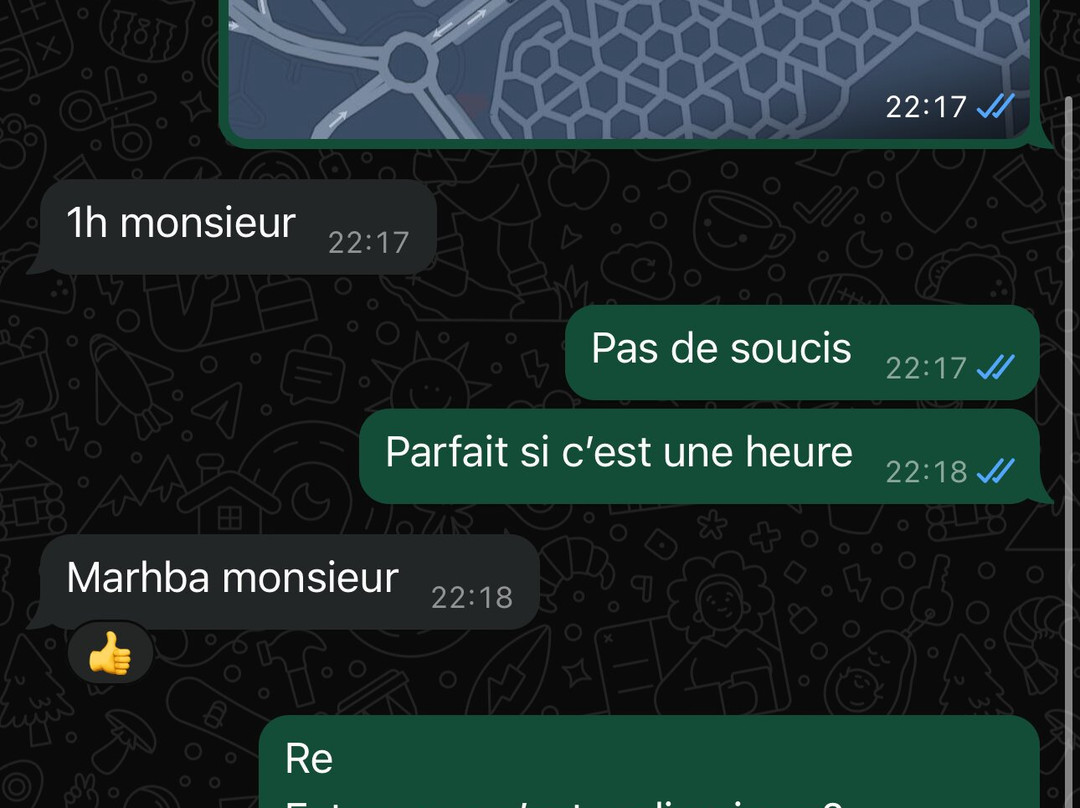Tap the message starting with Re
This screenshot has height=808, width=1080.
tap(649, 762)
